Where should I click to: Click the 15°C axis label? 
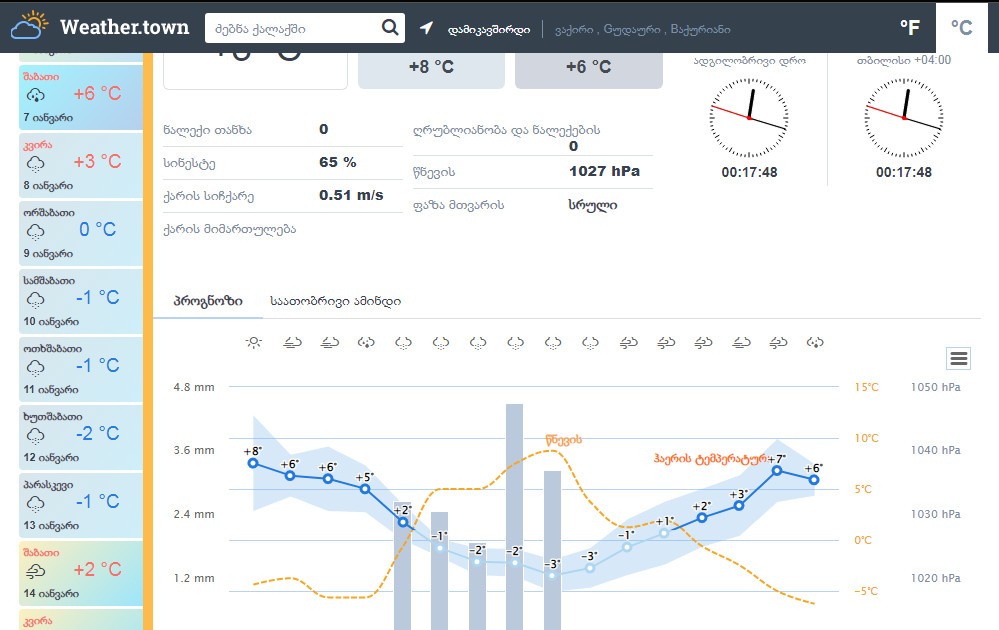[866, 387]
